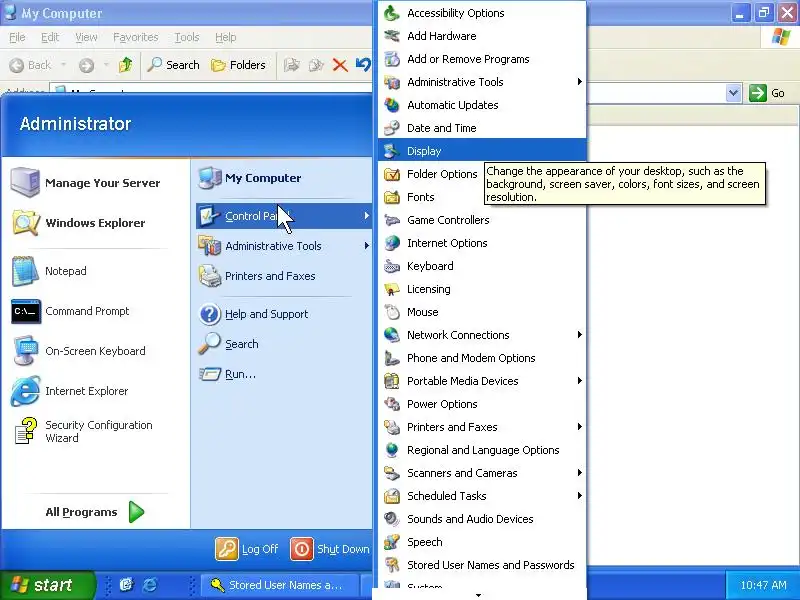
Task: Click the Start button on the taskbar
Action: [x=47, y=585]
